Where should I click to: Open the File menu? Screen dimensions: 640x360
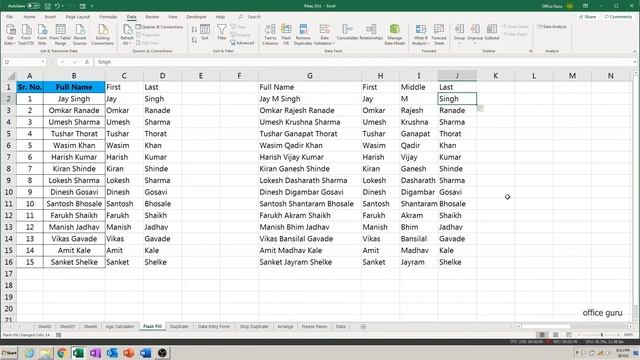pyautogui.click(x=9, y=17)
